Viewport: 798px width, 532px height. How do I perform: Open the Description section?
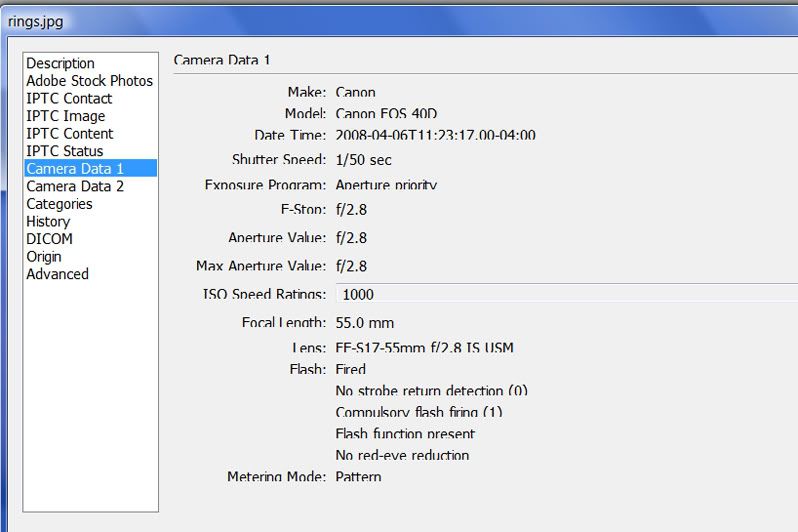click(60, 63)
